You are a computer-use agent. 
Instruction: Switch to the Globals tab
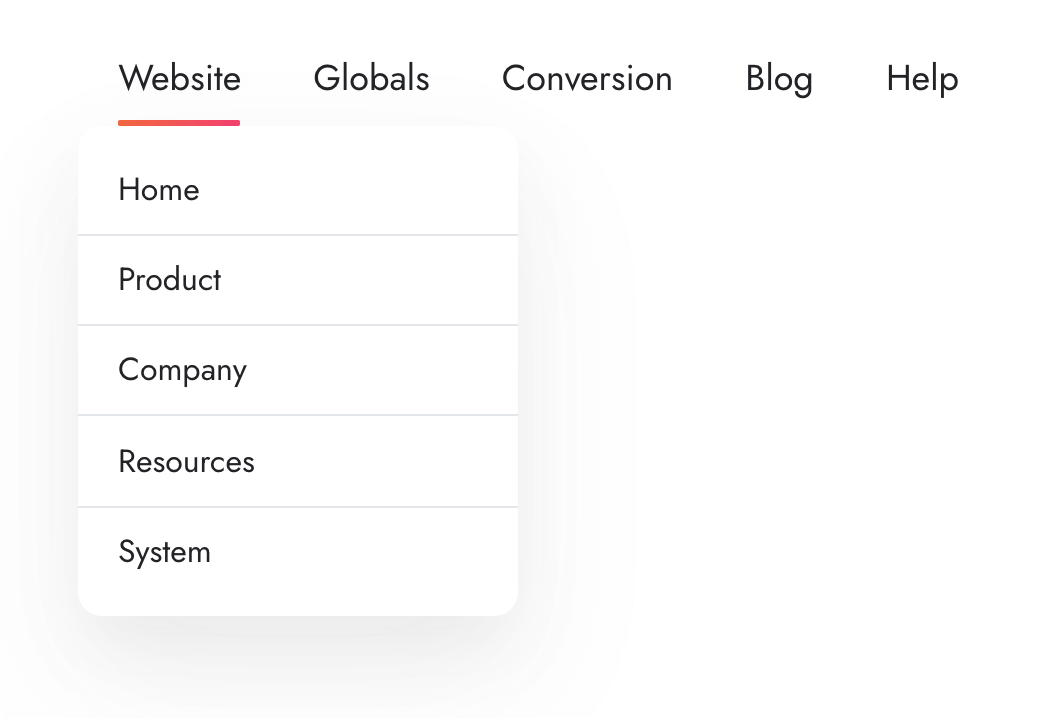pyautogui.click(x=371, y=79)
